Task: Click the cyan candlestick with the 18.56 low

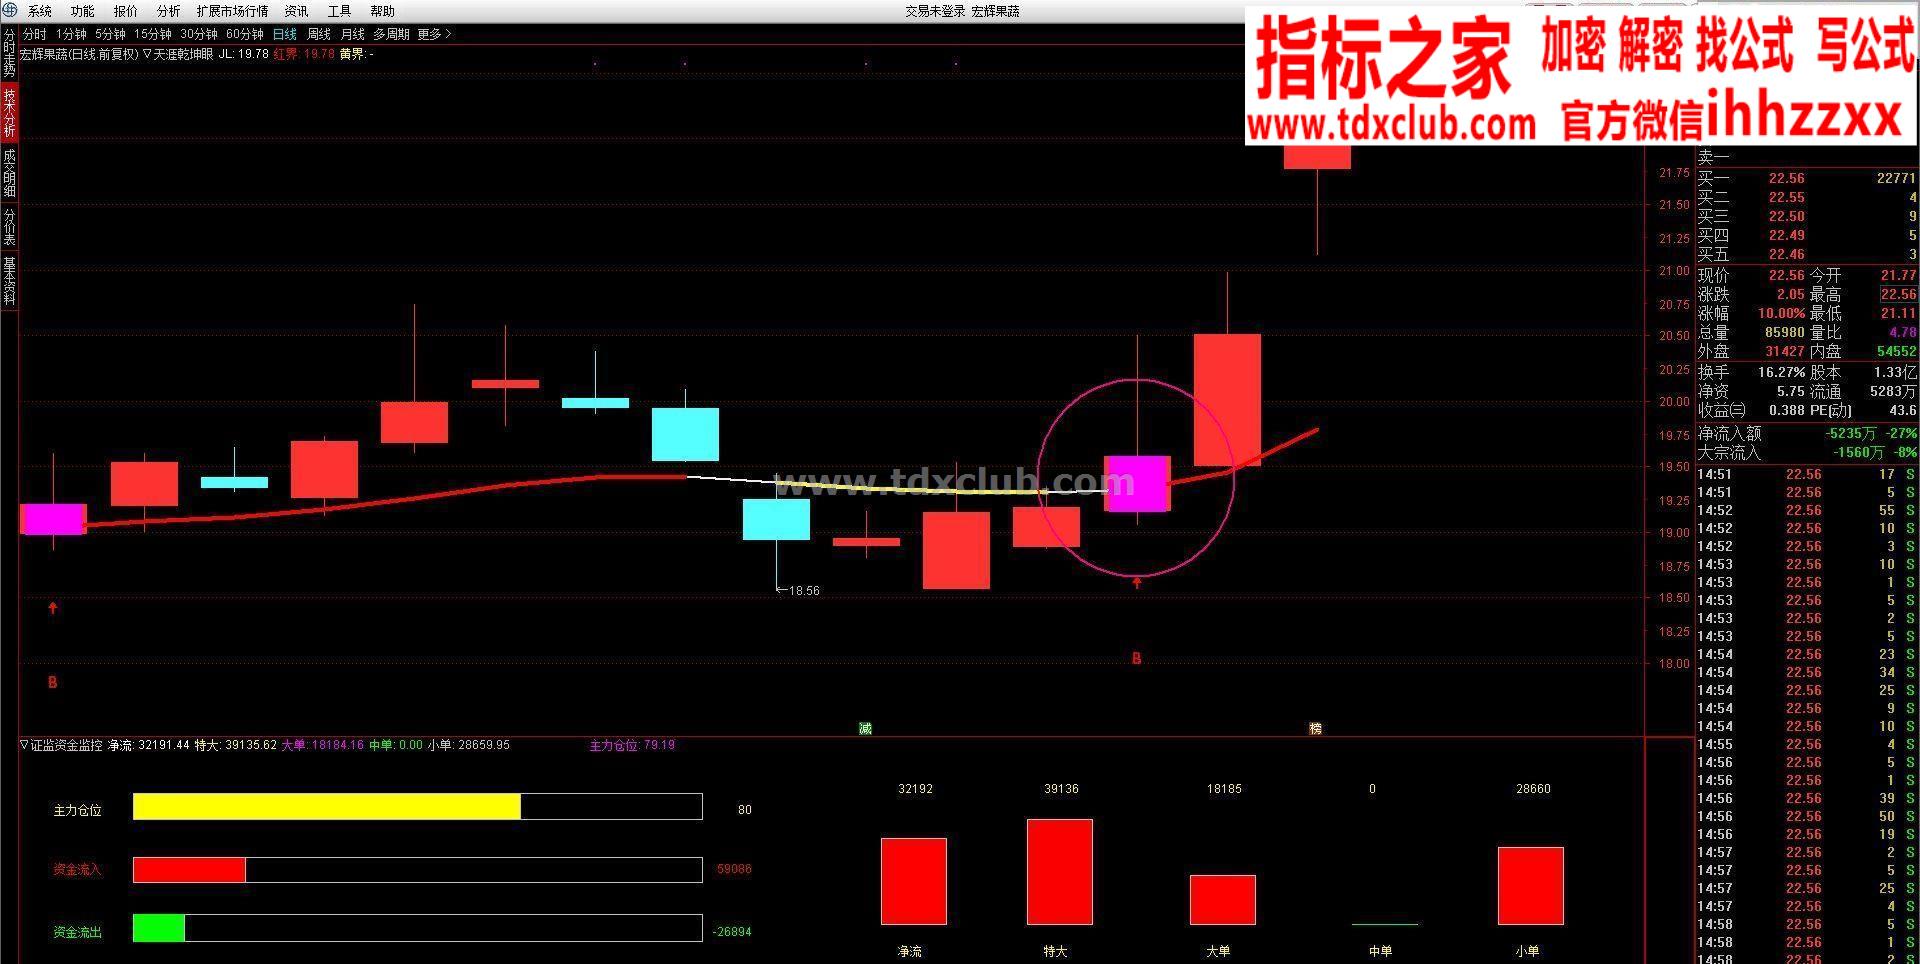Action: click(x=776, y=519)
